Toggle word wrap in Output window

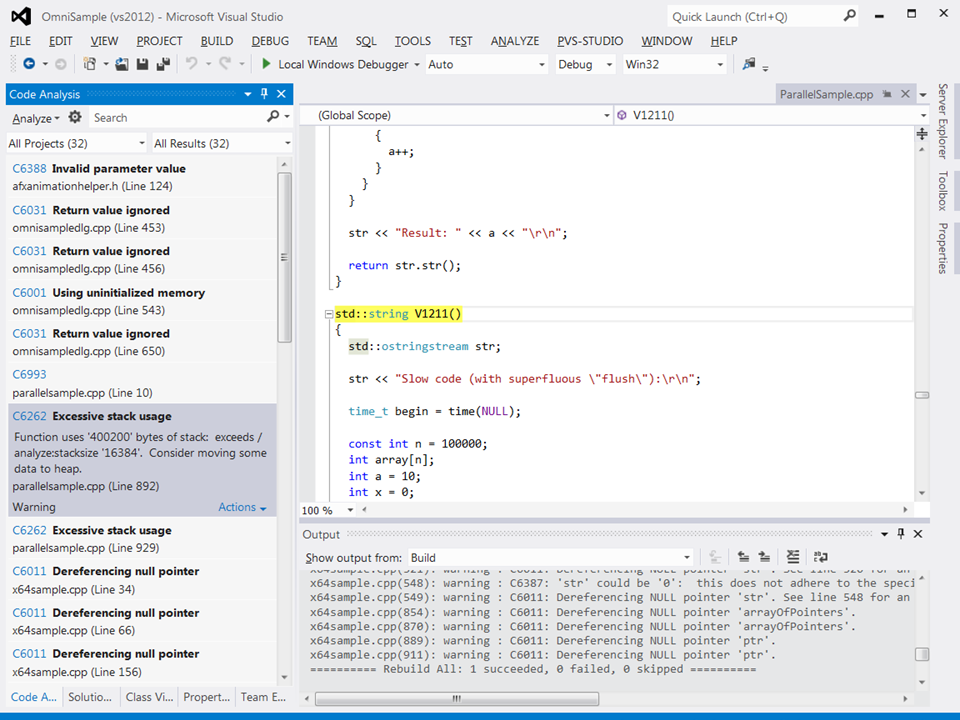[820, 557]
